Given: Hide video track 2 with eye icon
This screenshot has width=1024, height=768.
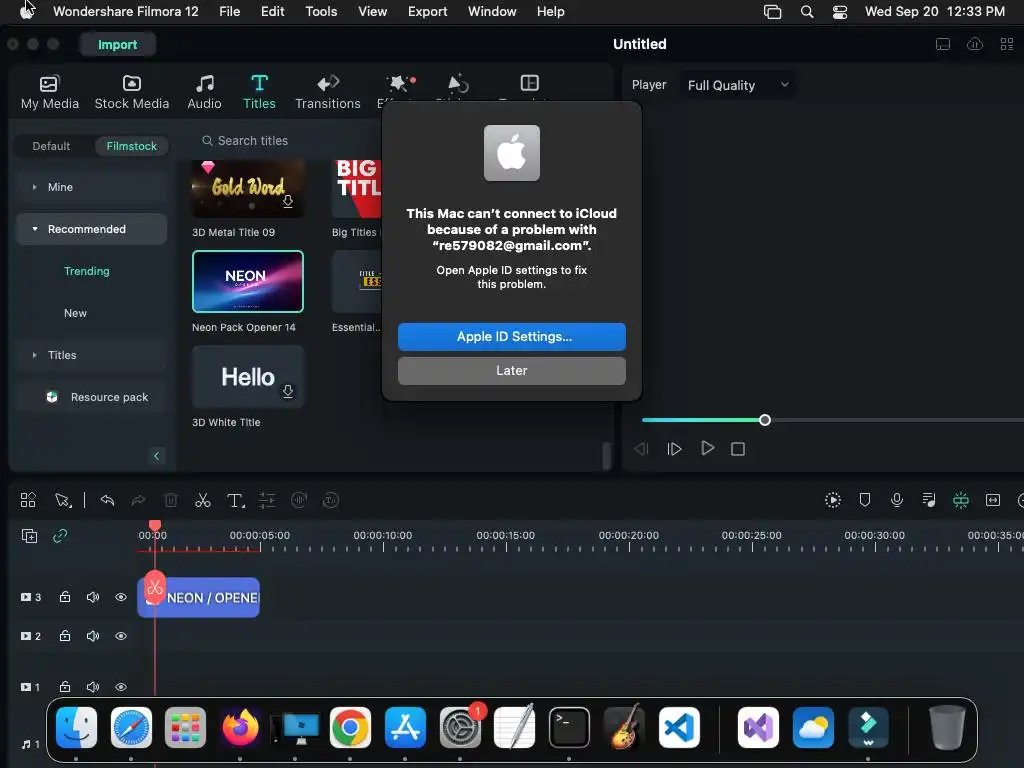Looking at the screenshot, I should pos(121,636).
